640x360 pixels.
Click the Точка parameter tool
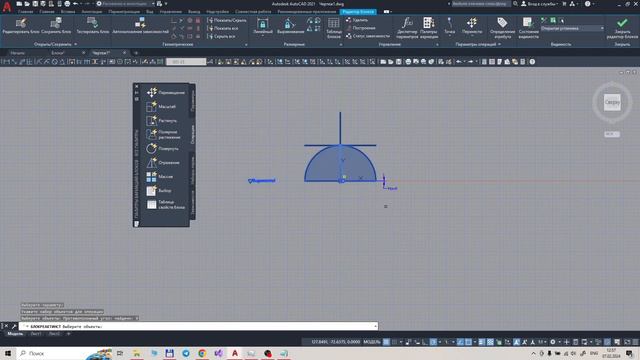(449, 25)
